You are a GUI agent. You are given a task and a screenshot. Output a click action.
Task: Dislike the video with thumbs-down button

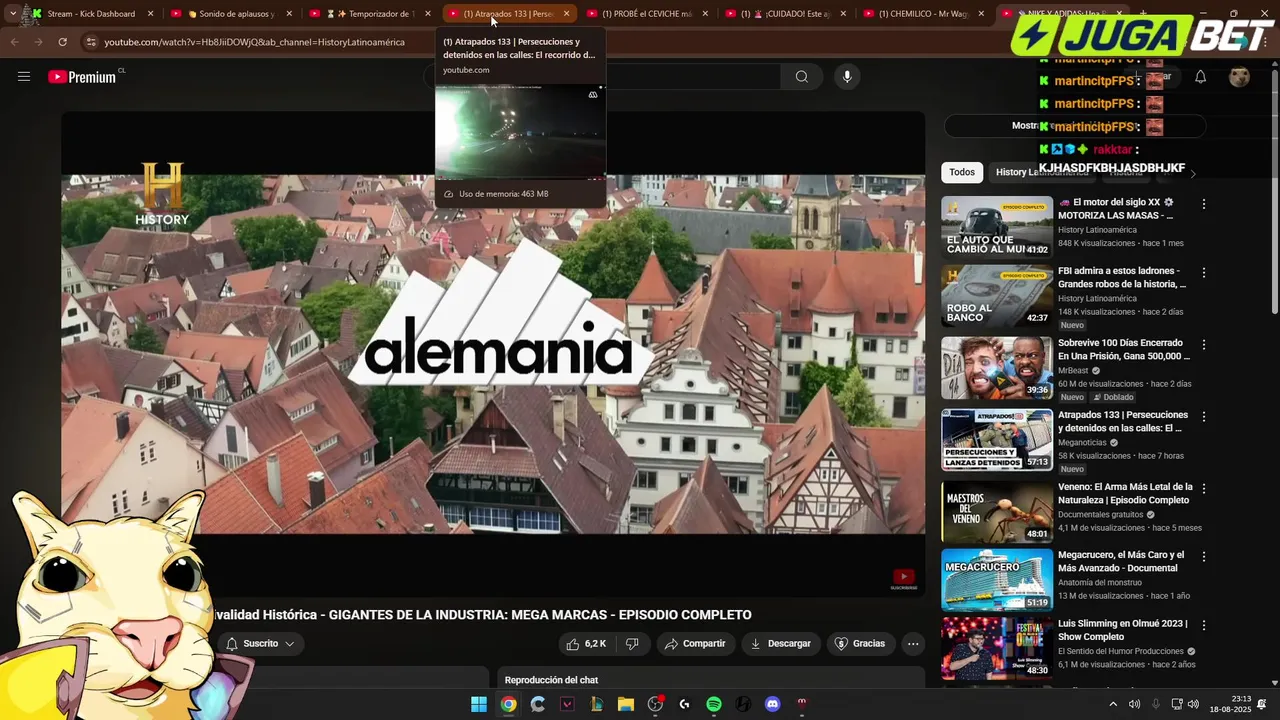632,643
